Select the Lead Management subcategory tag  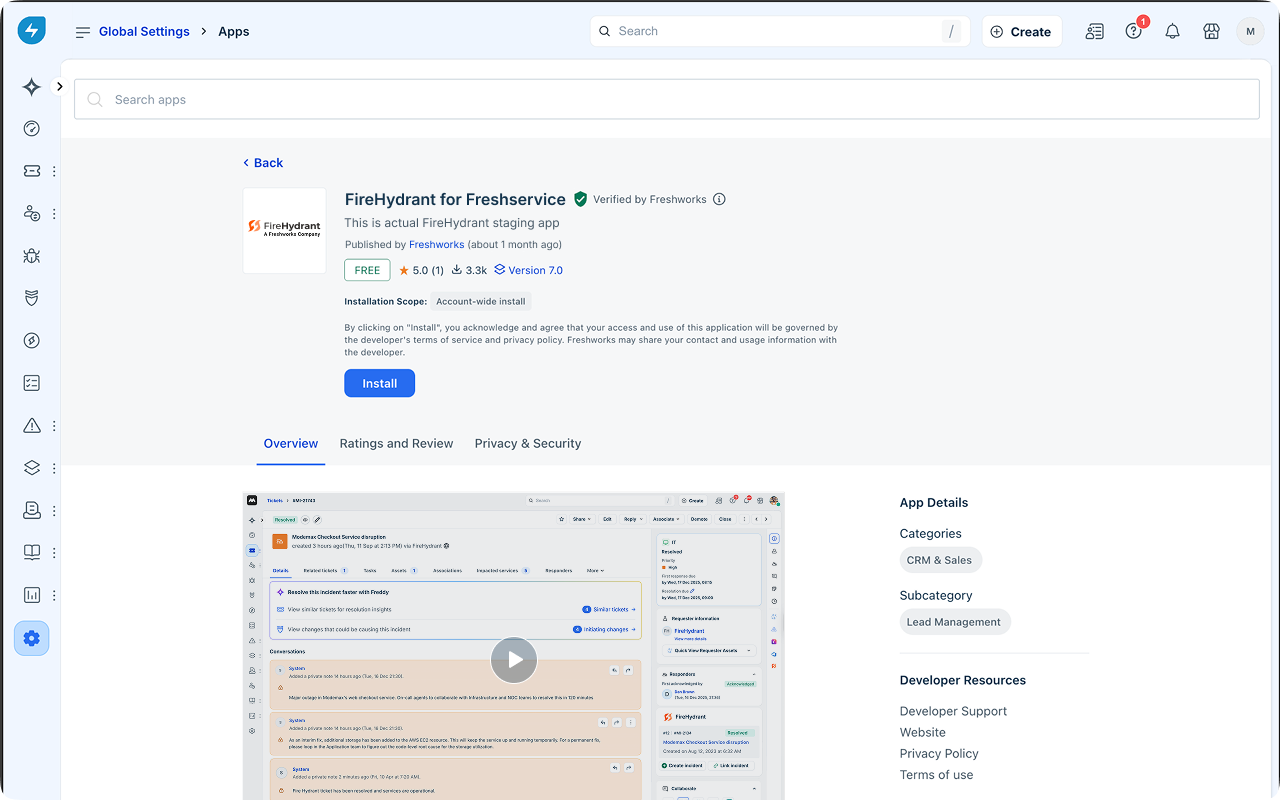pyautogui.click(x=954, y=622)
